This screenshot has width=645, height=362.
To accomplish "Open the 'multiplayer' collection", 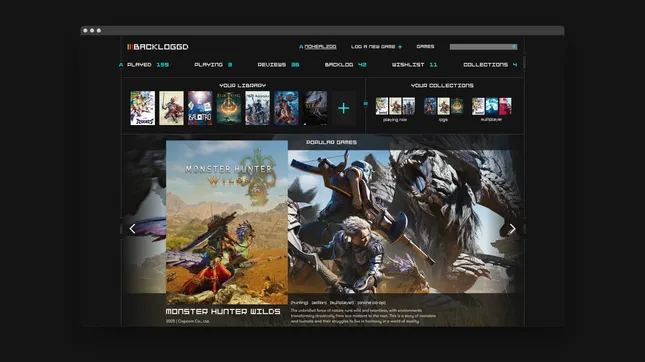I will pyautogui.click(x=492, y=109).
